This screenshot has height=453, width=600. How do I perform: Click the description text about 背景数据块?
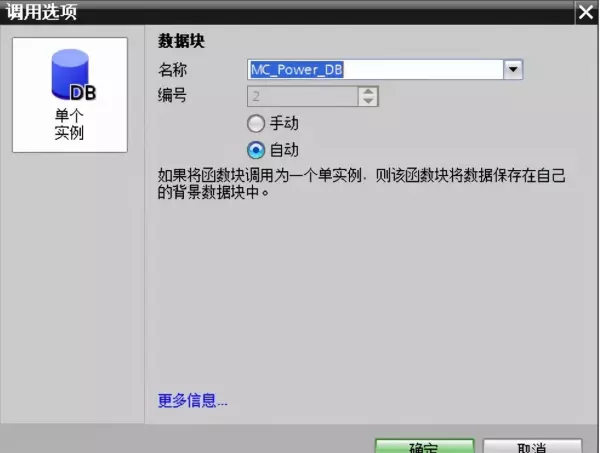pos(362,184)
